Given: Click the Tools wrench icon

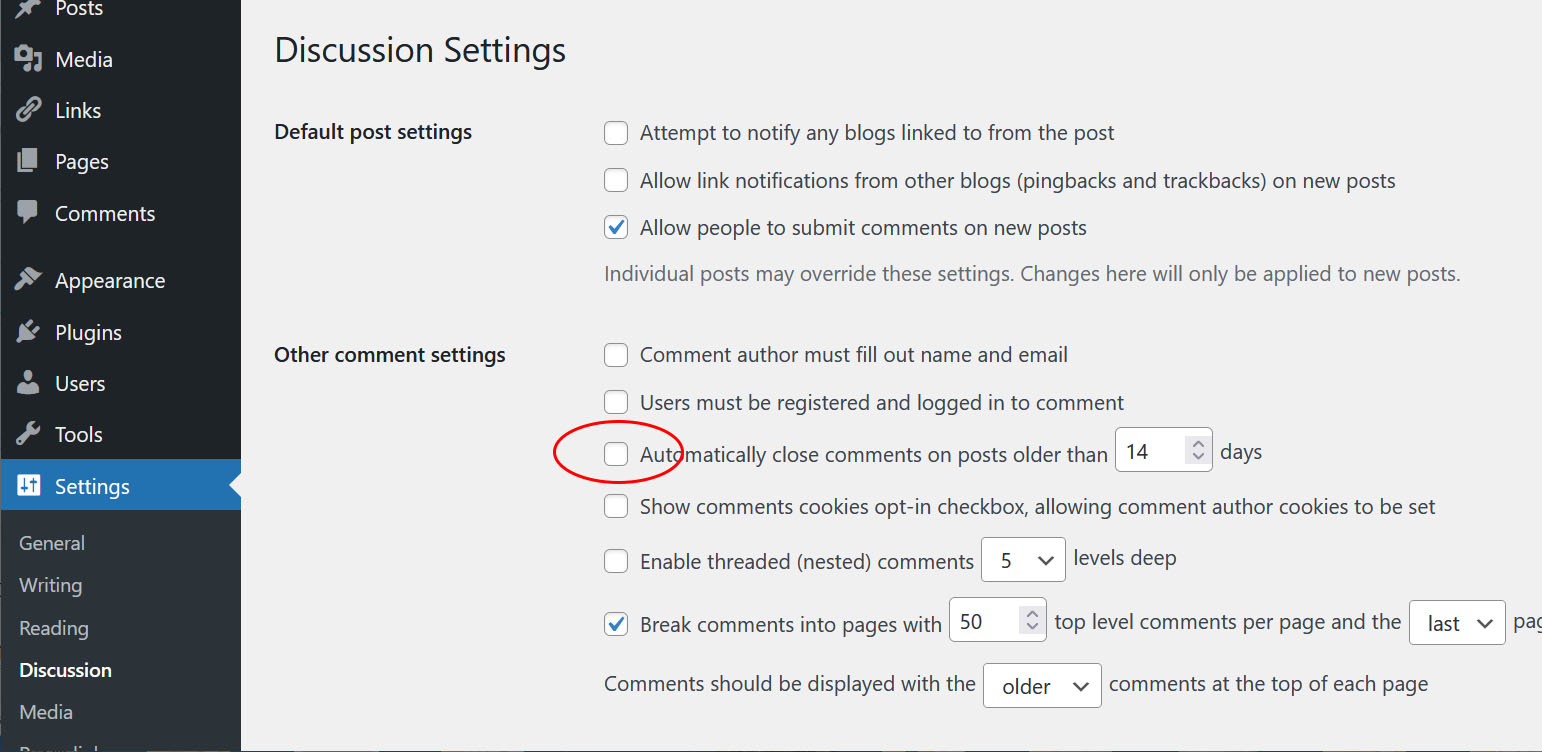Looking at the screenshot, I should coord(28,434).
